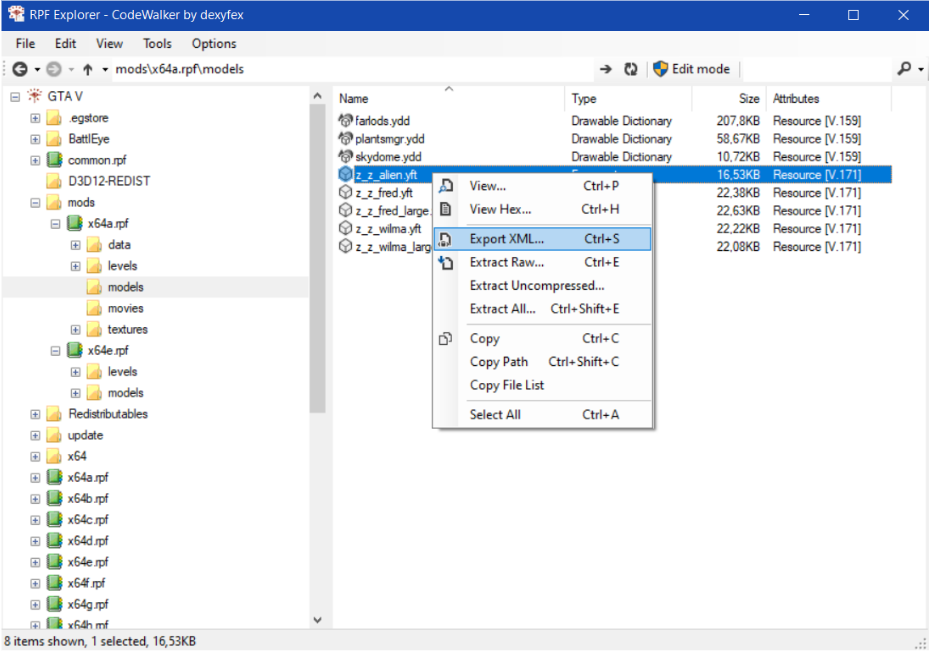The image size is (930, 652).
Task: Click the Go arrow beside the path
Action: 605,69
